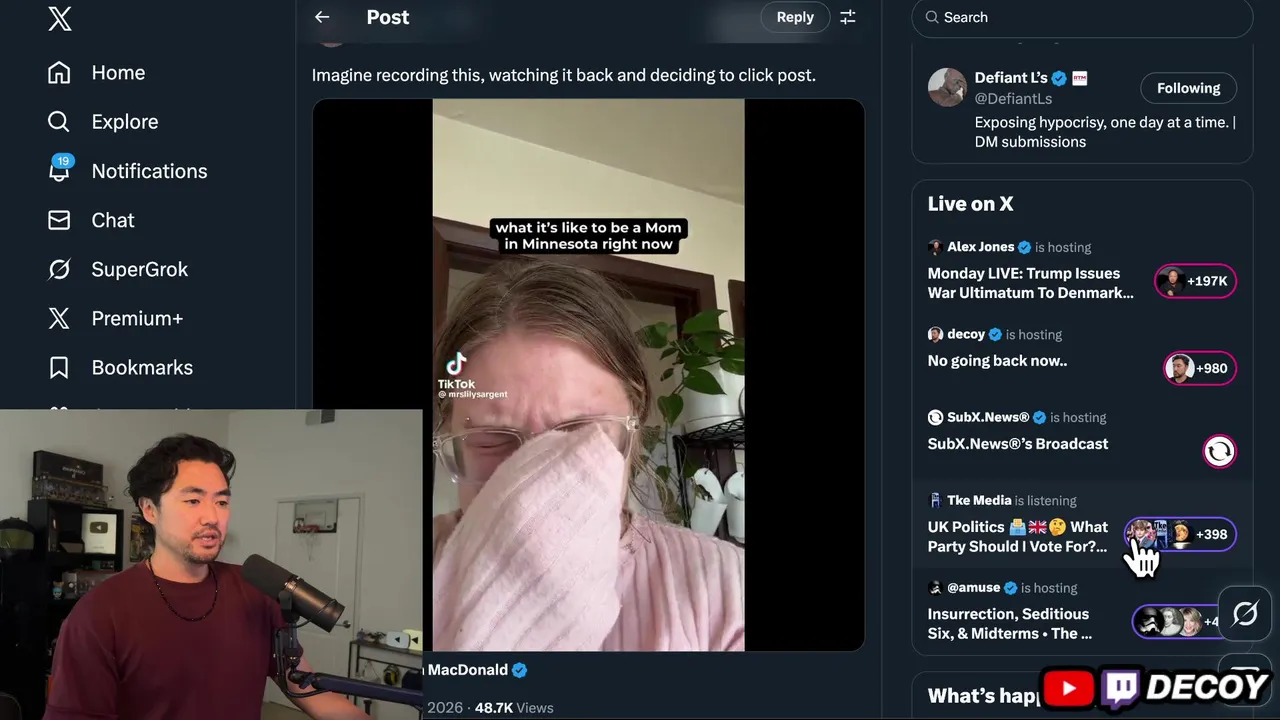This screenshot has width=1280, height=720.
Task: Open the Explore page
Action: (124, 122)
